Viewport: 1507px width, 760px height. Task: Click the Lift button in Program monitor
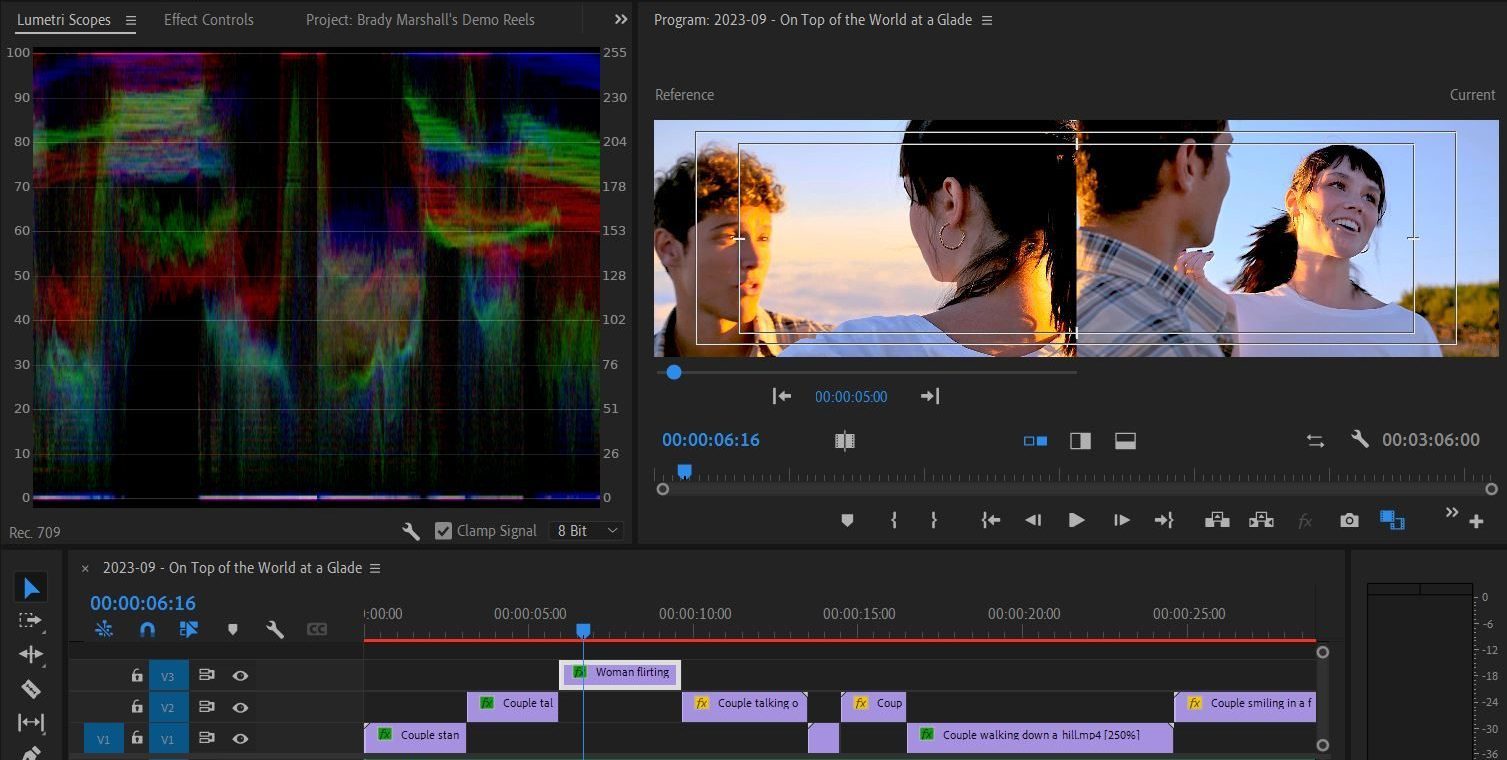click(1217, 520)
